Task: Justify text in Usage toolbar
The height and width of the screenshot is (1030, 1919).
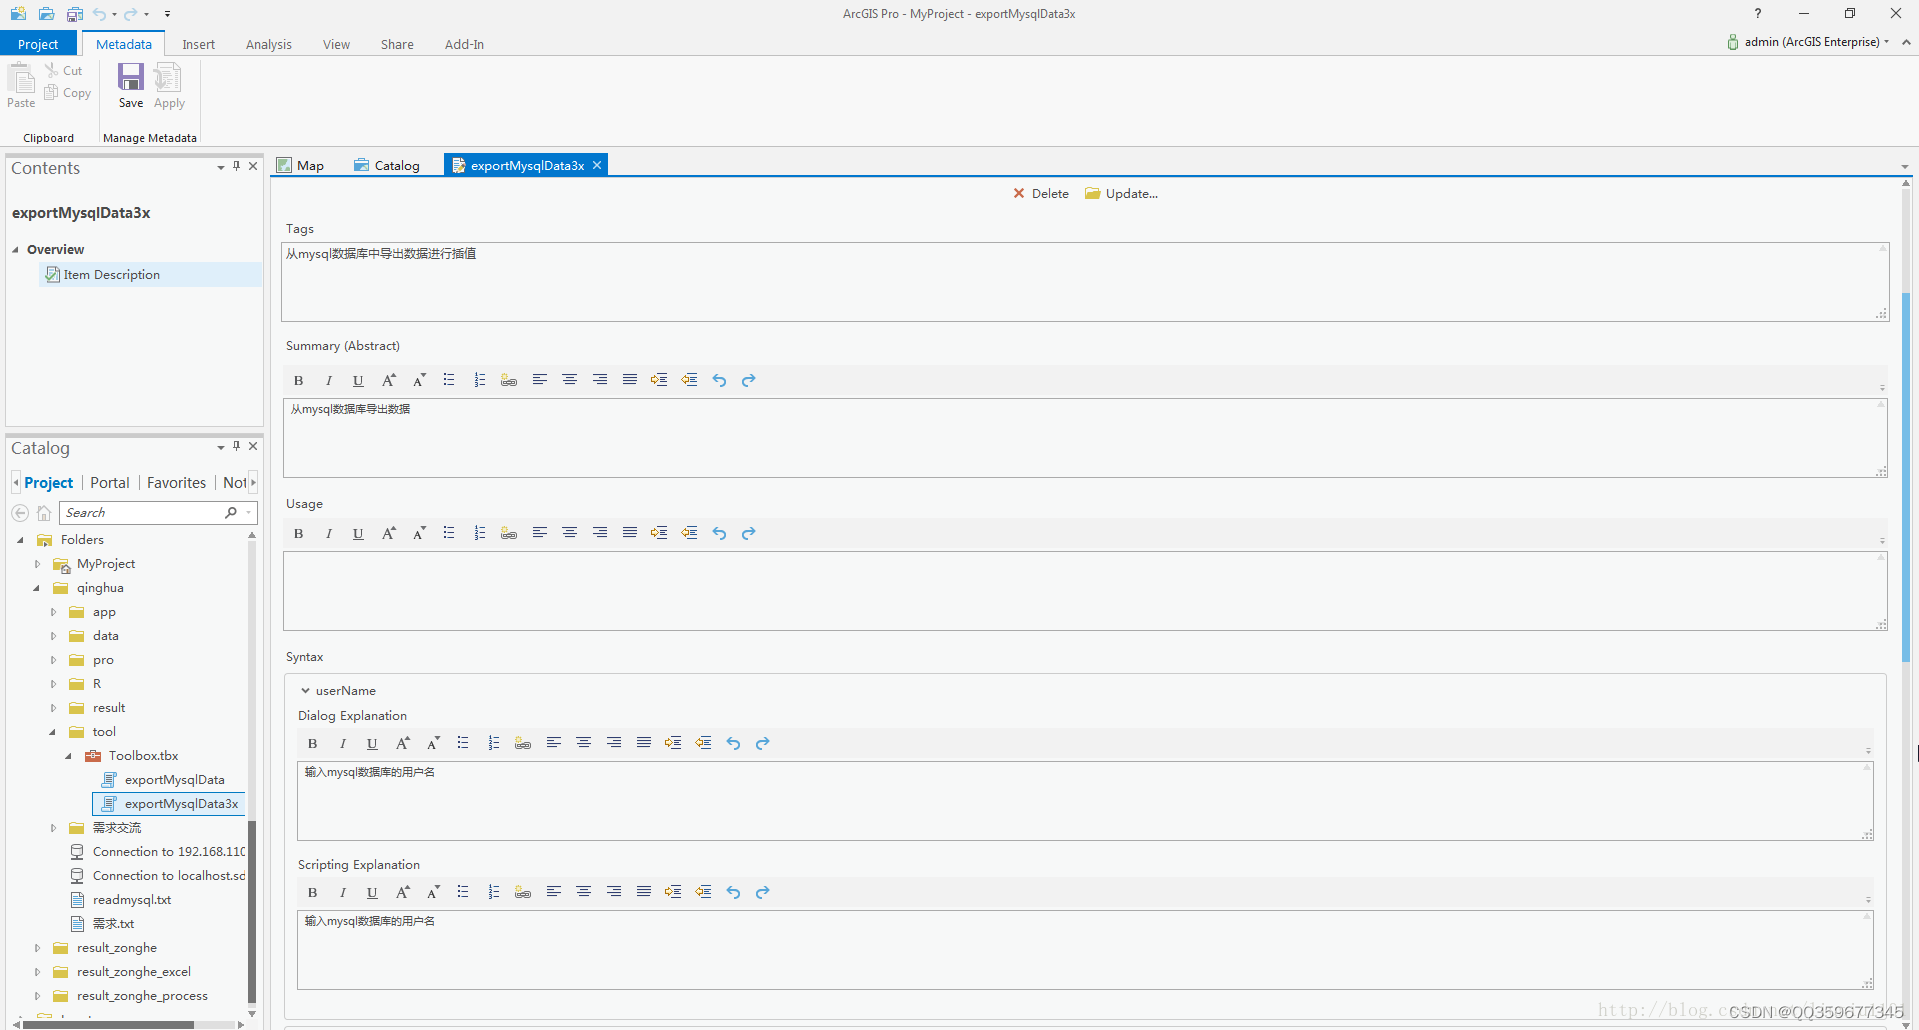Action: [x=629, y=533]
